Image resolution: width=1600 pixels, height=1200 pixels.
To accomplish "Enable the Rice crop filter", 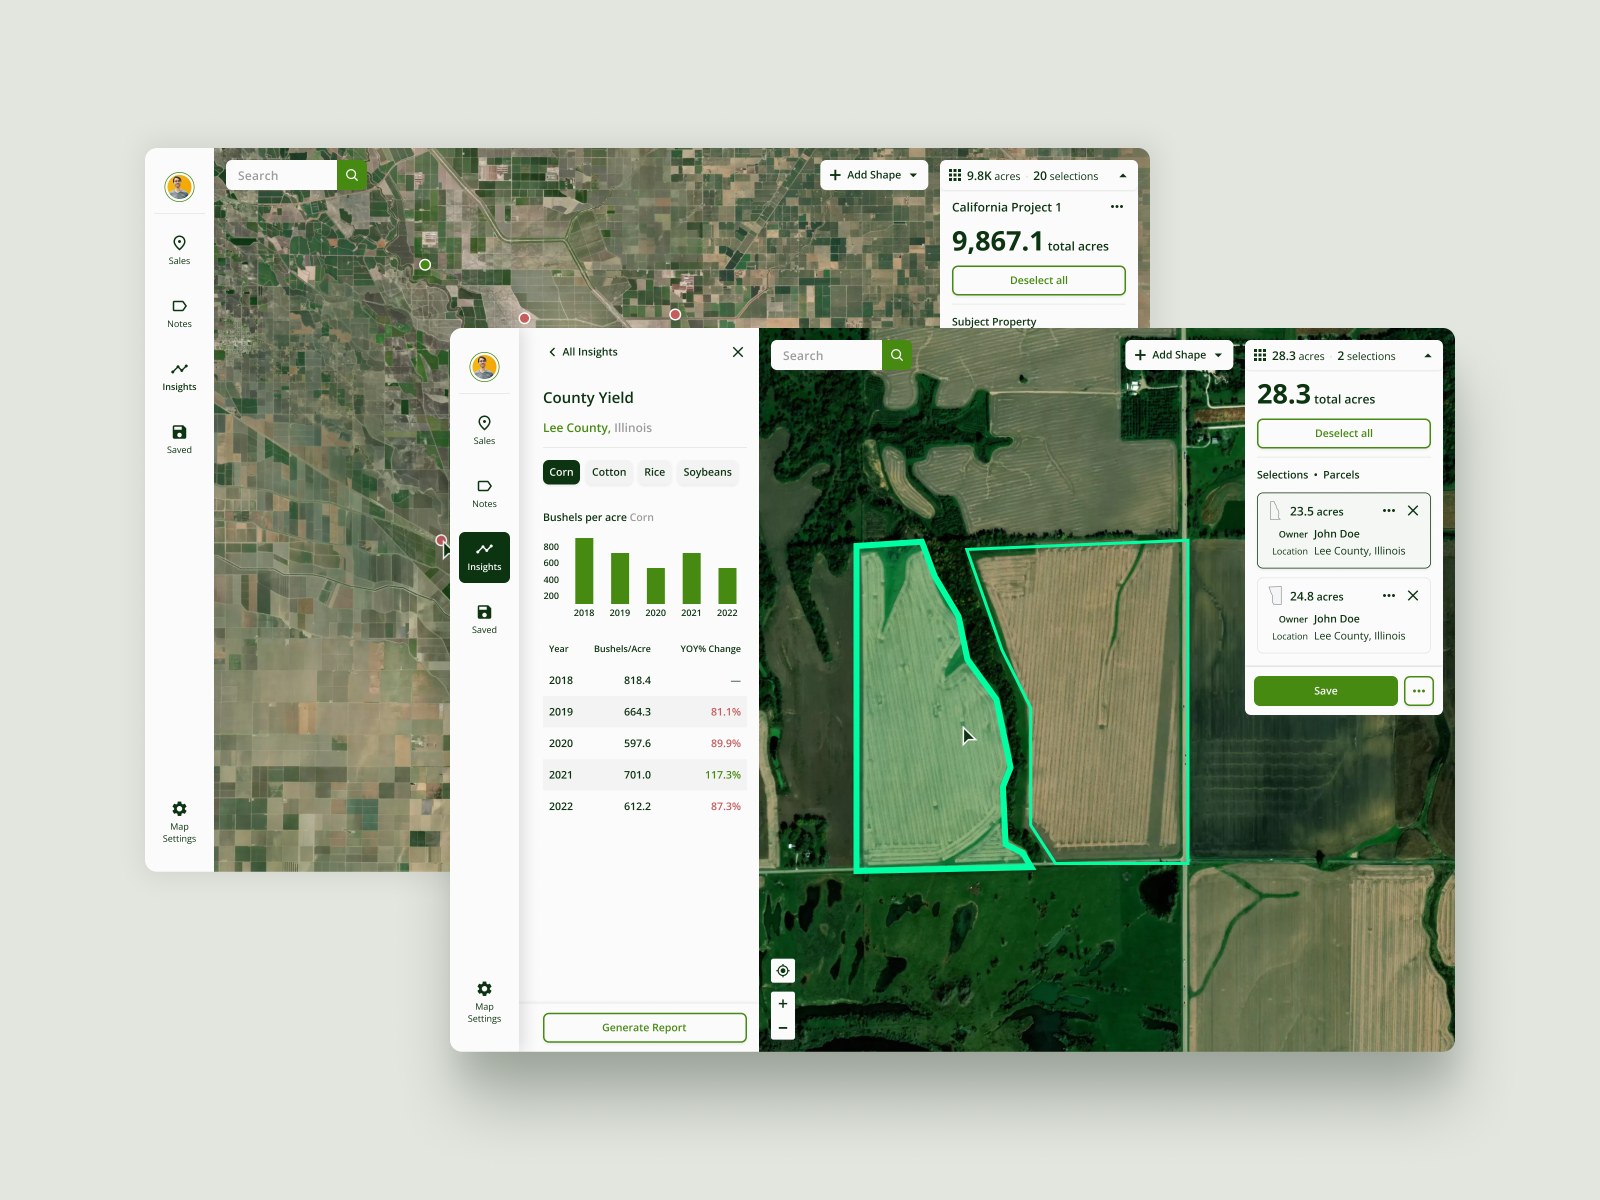I will tap(654, 472).
